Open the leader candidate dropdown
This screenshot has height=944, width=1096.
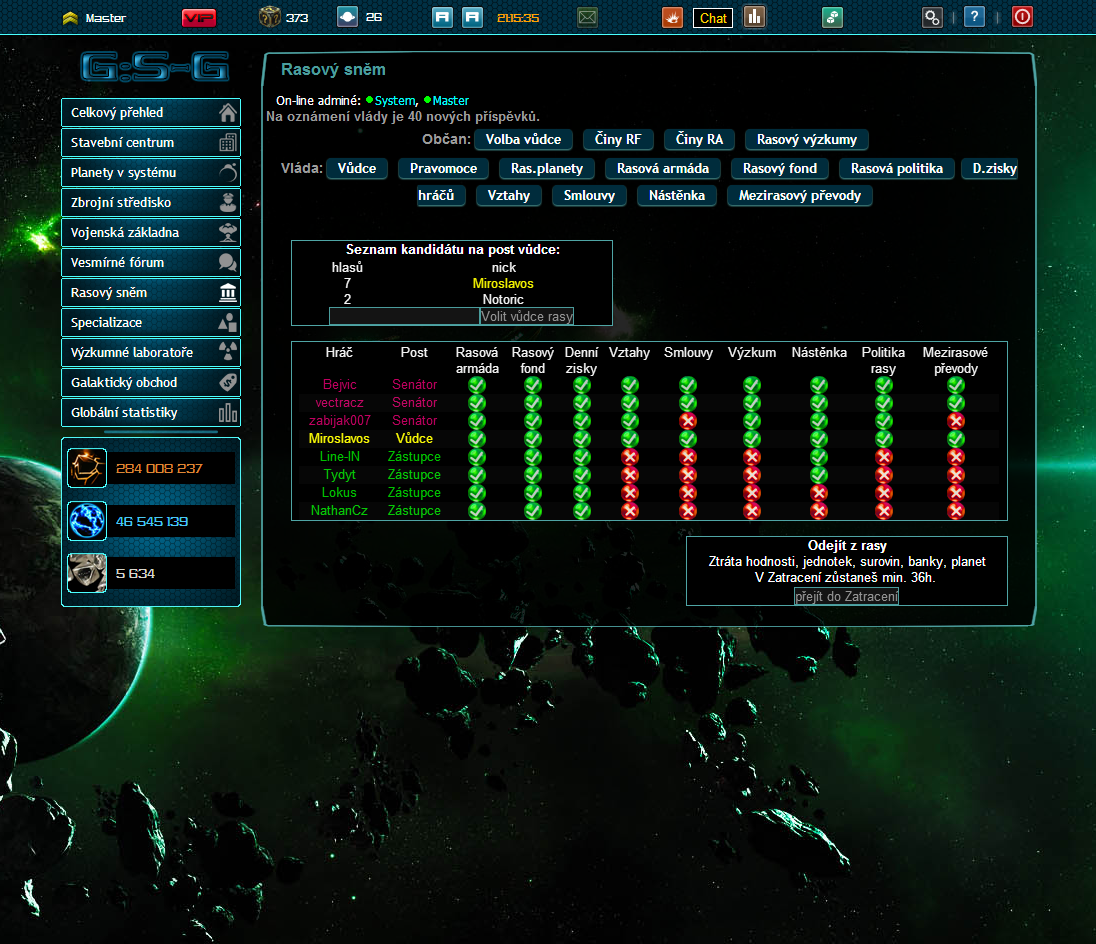404,317
